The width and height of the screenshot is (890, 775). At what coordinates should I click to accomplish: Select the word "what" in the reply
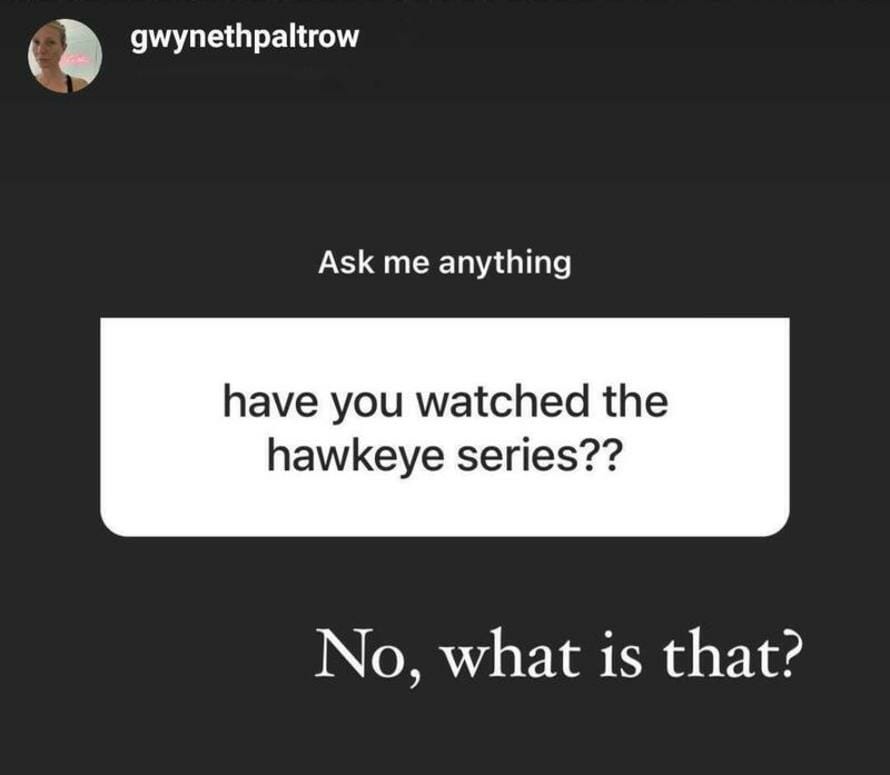pos(511,653)
